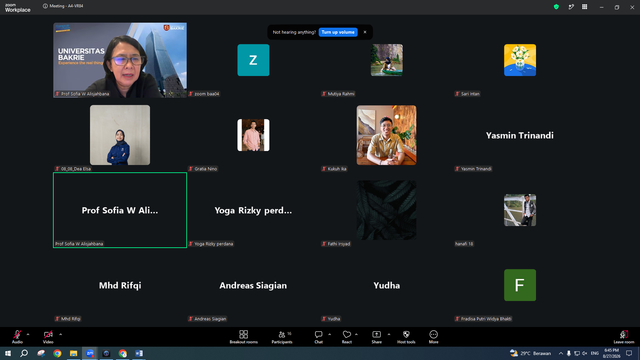Select the Yasmin Trinandi name tile
Viewport: 640px width, 360px height.
pyautogui.click(x=520, y=135)
